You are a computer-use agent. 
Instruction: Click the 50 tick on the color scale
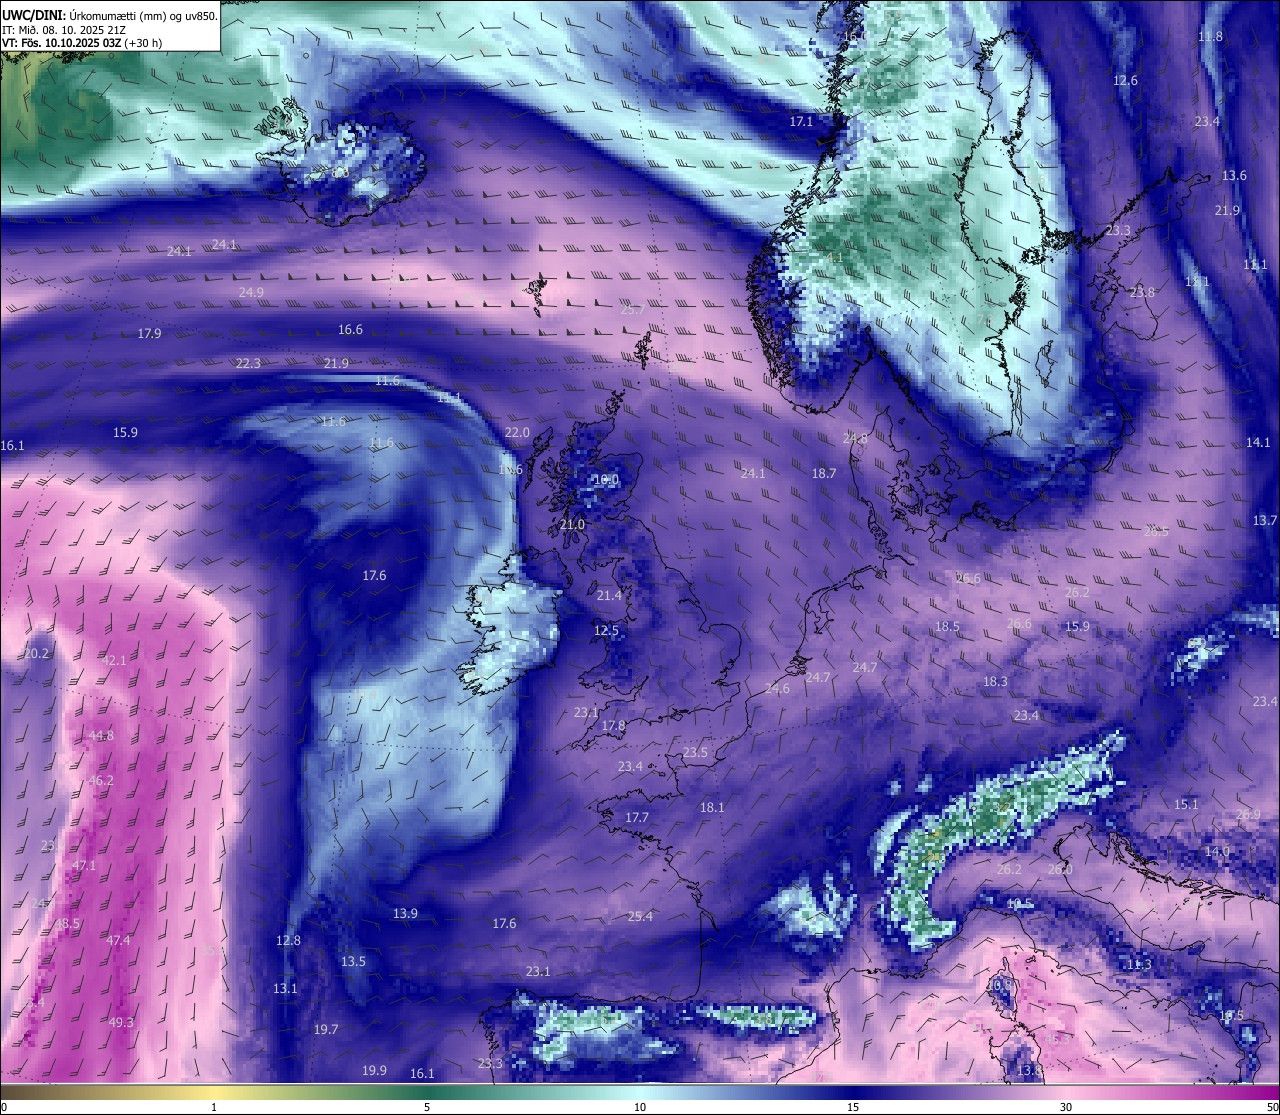click(x=1271, y=1107)
